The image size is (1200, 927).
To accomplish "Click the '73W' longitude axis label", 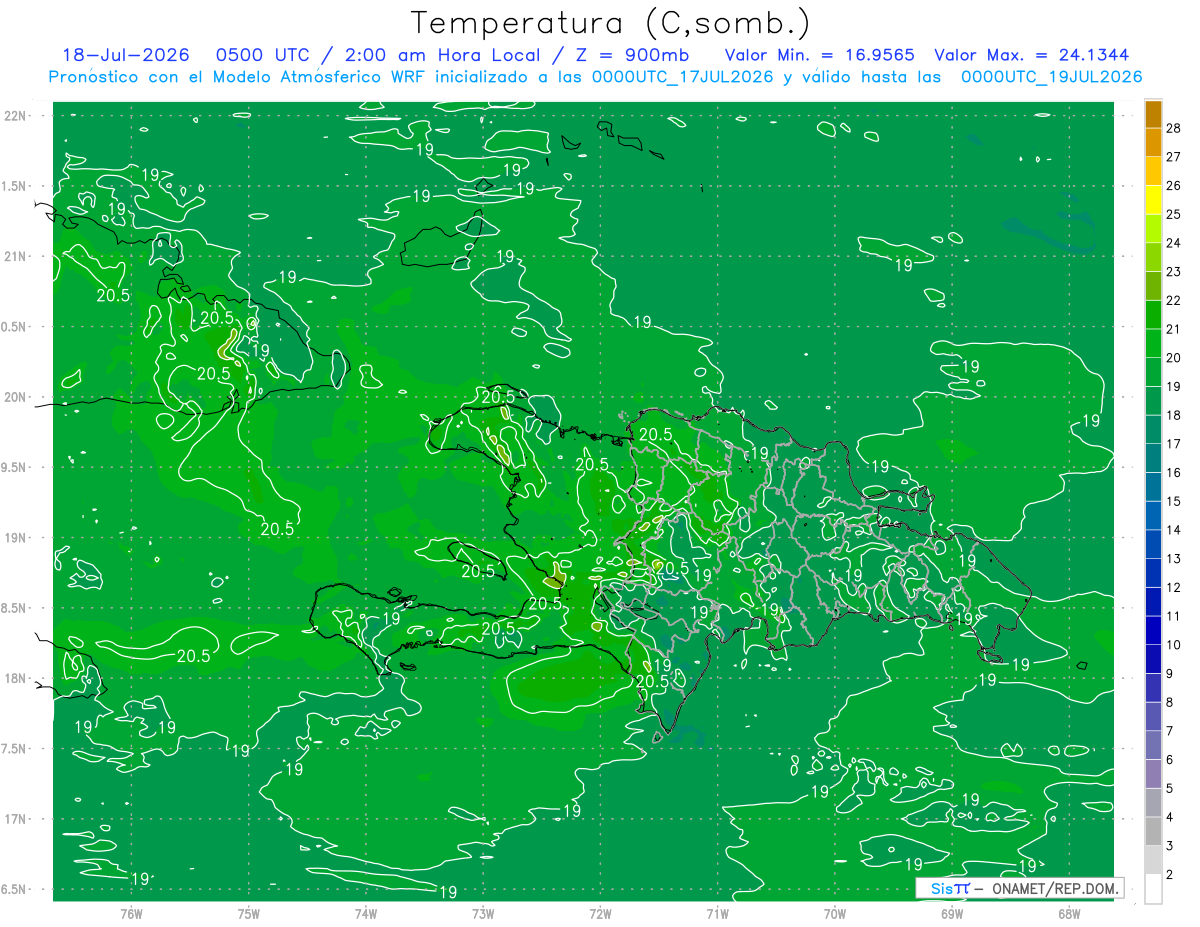I will [x=483, y=914].
